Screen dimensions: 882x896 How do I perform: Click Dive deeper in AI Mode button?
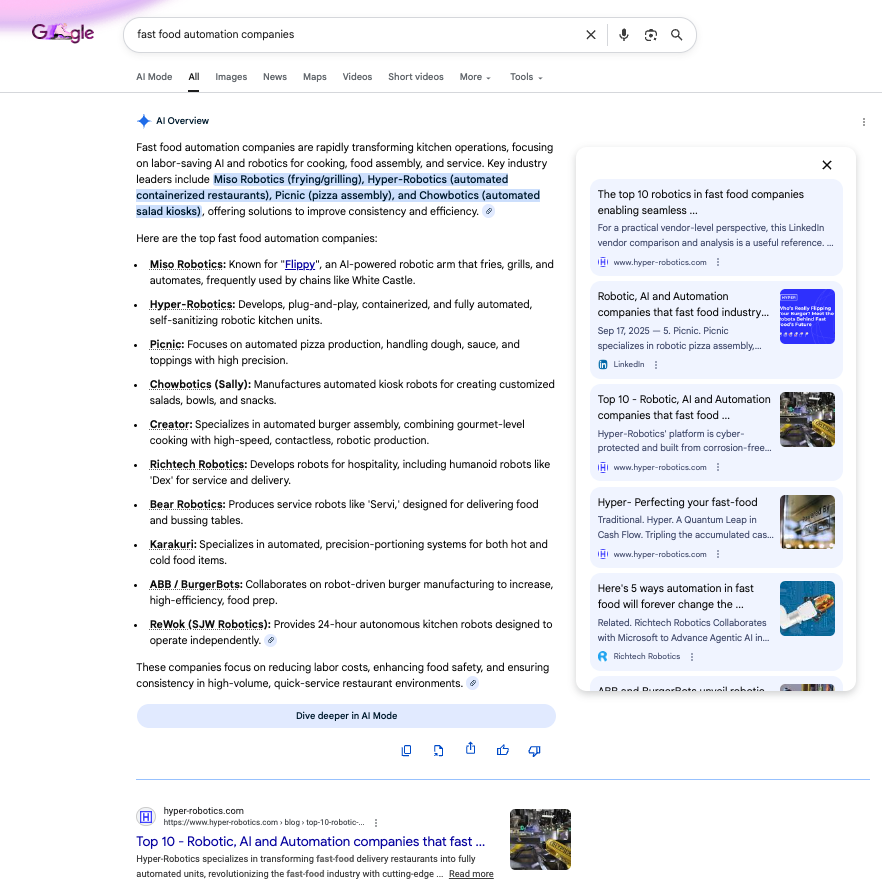[346, 716]
